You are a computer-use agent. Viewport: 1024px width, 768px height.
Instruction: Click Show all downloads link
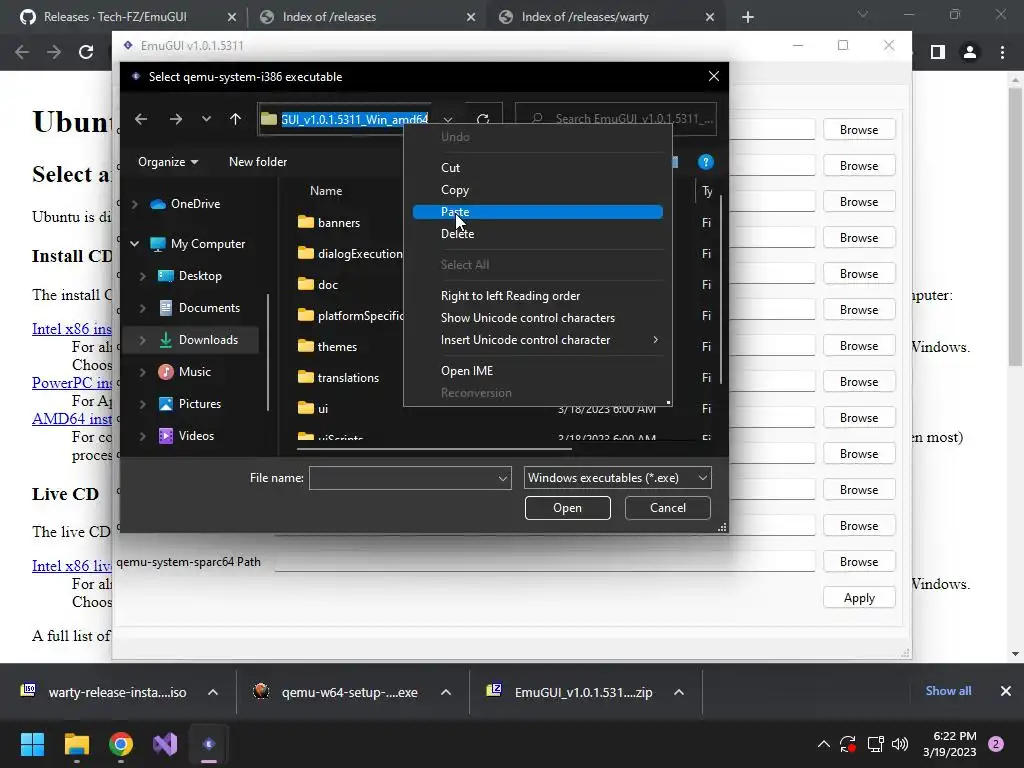[x=948, y=691]
